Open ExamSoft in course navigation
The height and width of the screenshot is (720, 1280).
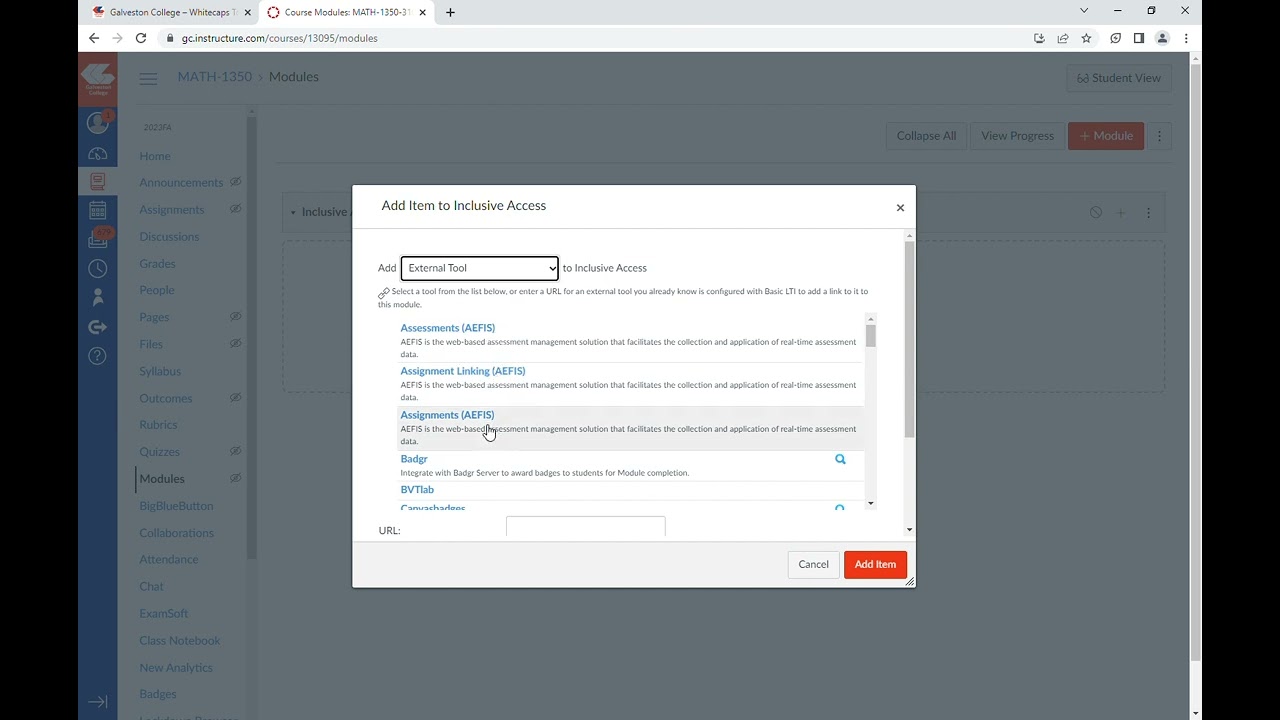(164, 613)
